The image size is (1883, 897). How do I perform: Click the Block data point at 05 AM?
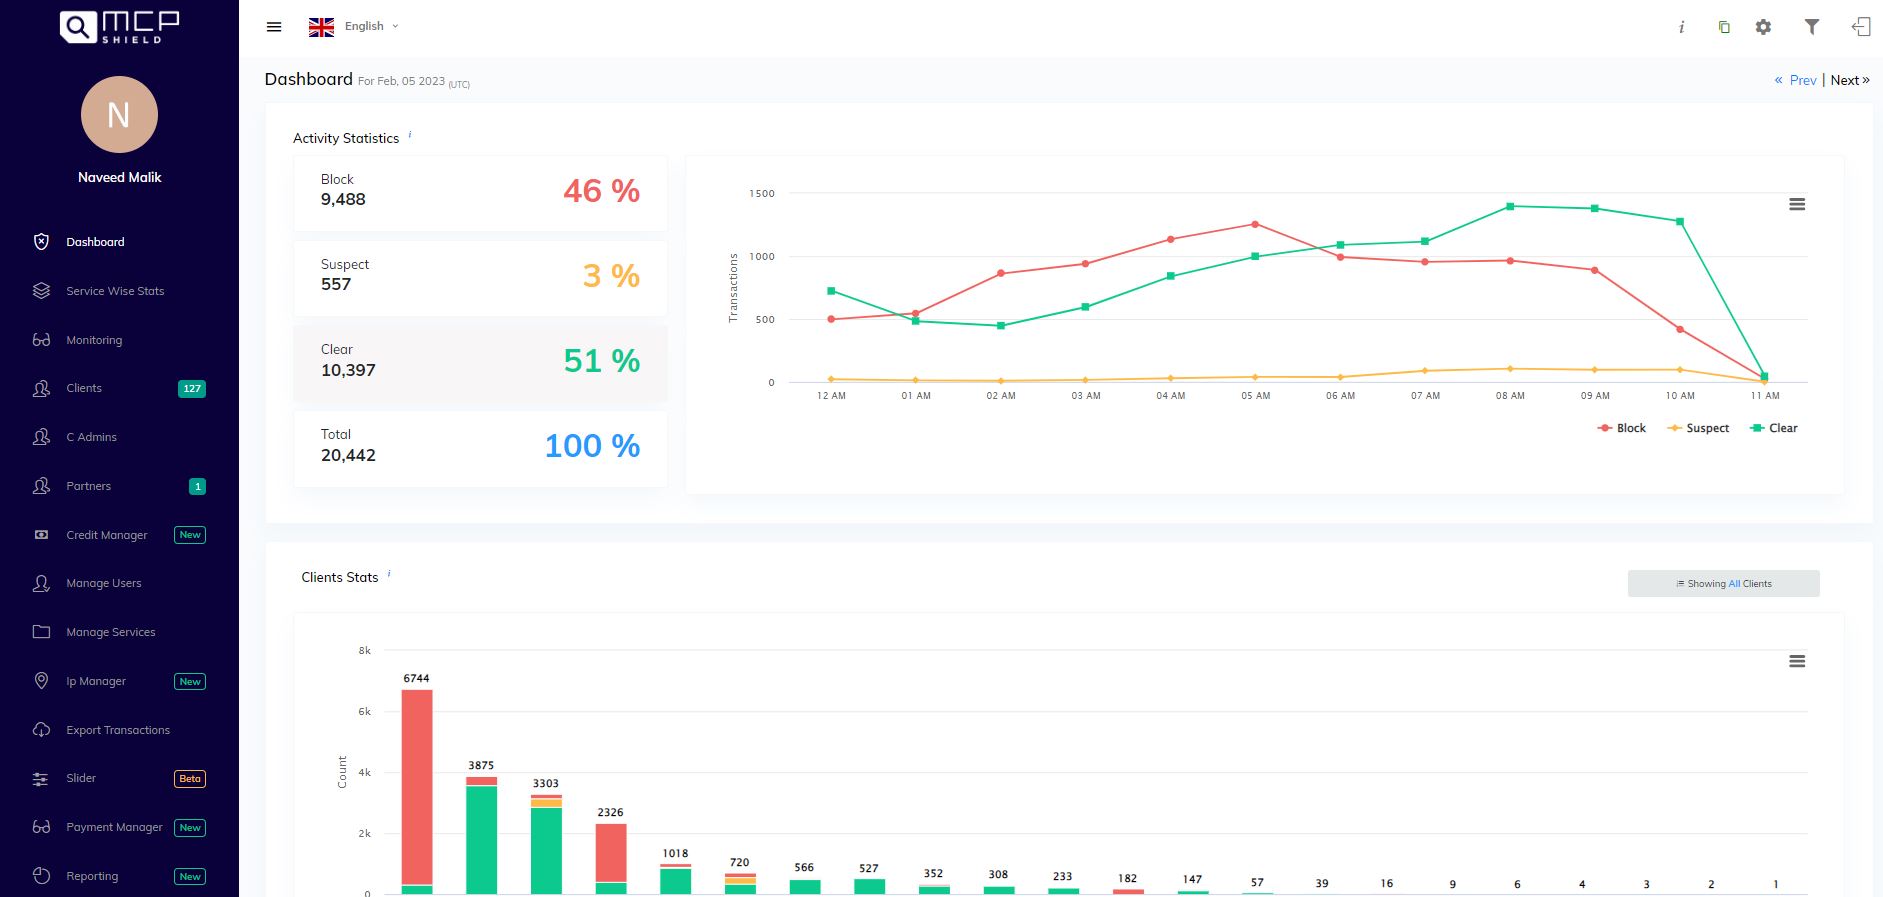click(1255, 224)
